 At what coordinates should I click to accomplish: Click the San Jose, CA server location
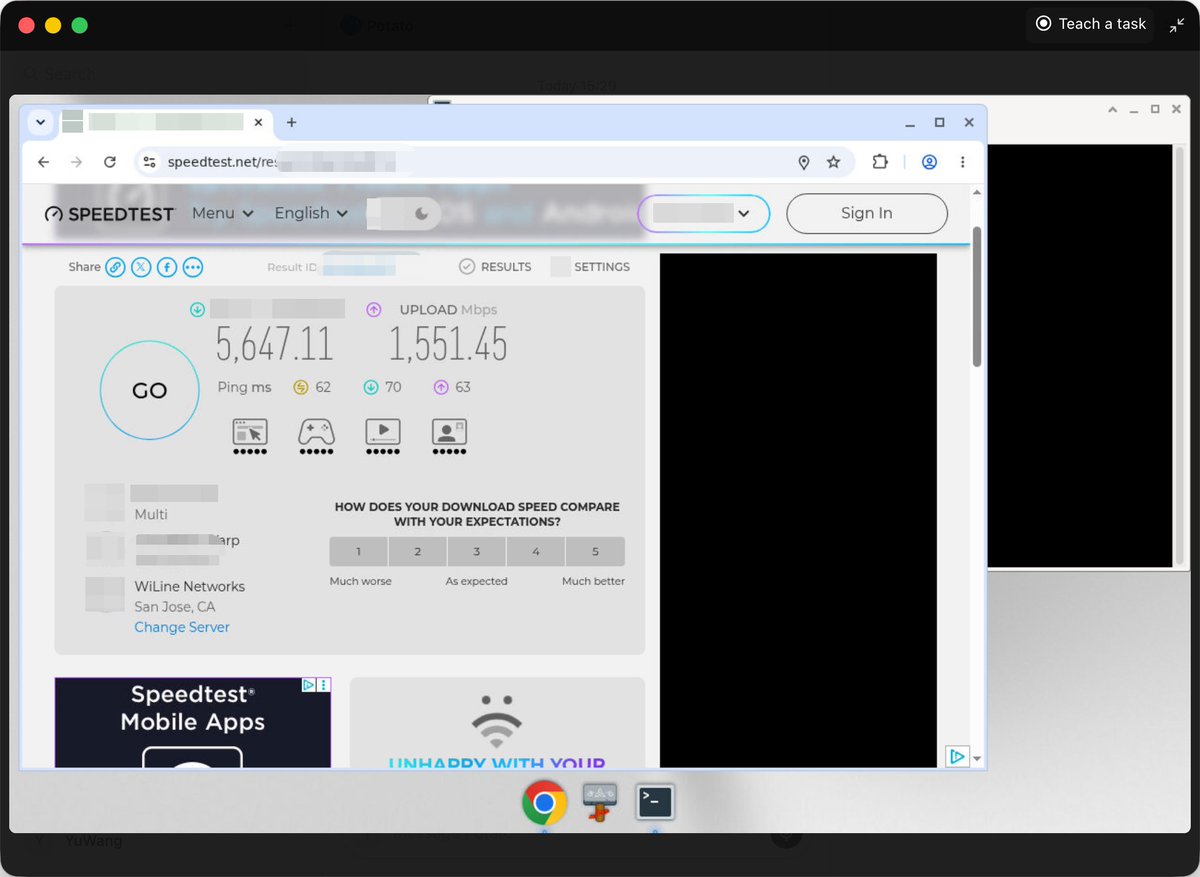point(175,607)
